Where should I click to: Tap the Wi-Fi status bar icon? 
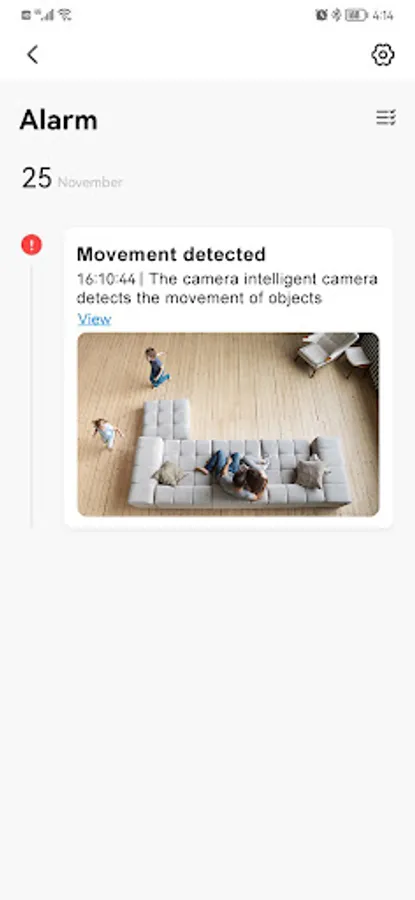[65, 15]
